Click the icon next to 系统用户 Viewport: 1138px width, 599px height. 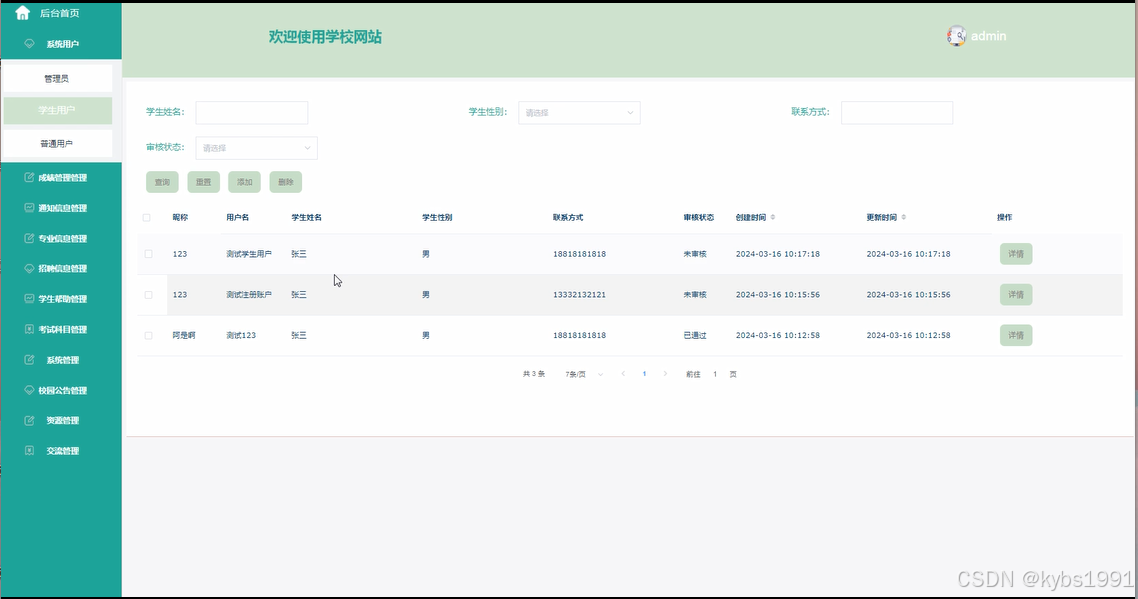30,44
